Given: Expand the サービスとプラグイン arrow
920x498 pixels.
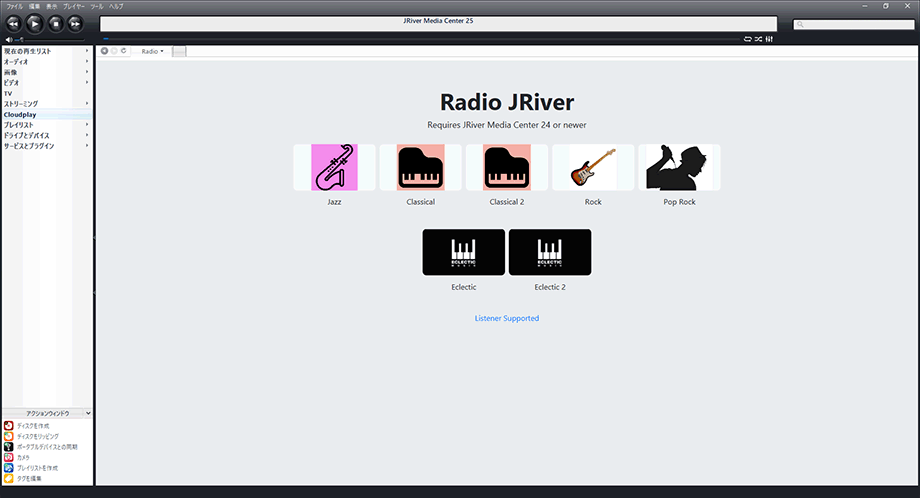Looking at the screenshot, I should (87, 146).
